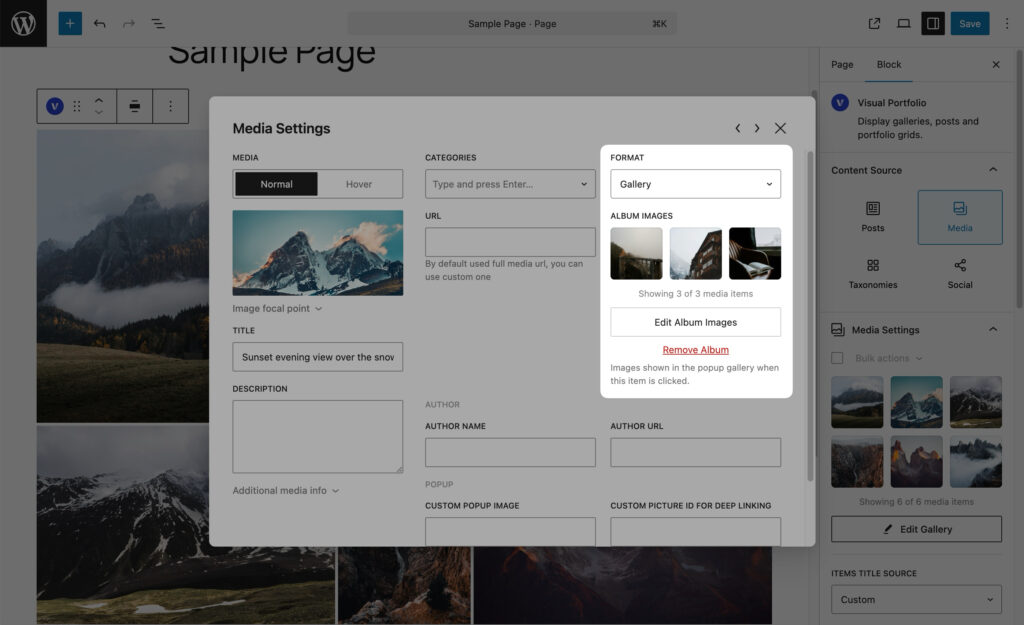Viewport: 1024px width, 625px height.
Task: Select the Normal media state
Action: point(276,184)
